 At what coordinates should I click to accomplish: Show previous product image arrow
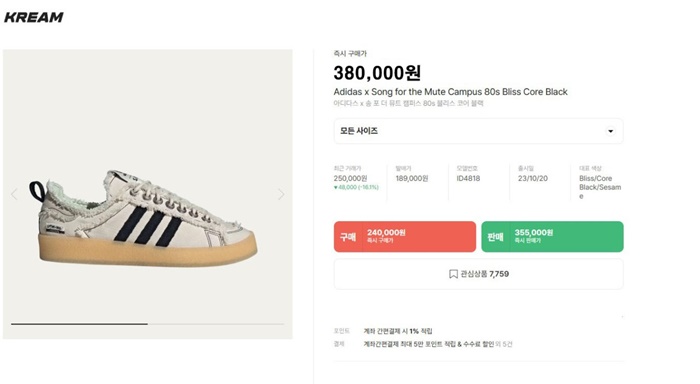click(x=14, y=194)
